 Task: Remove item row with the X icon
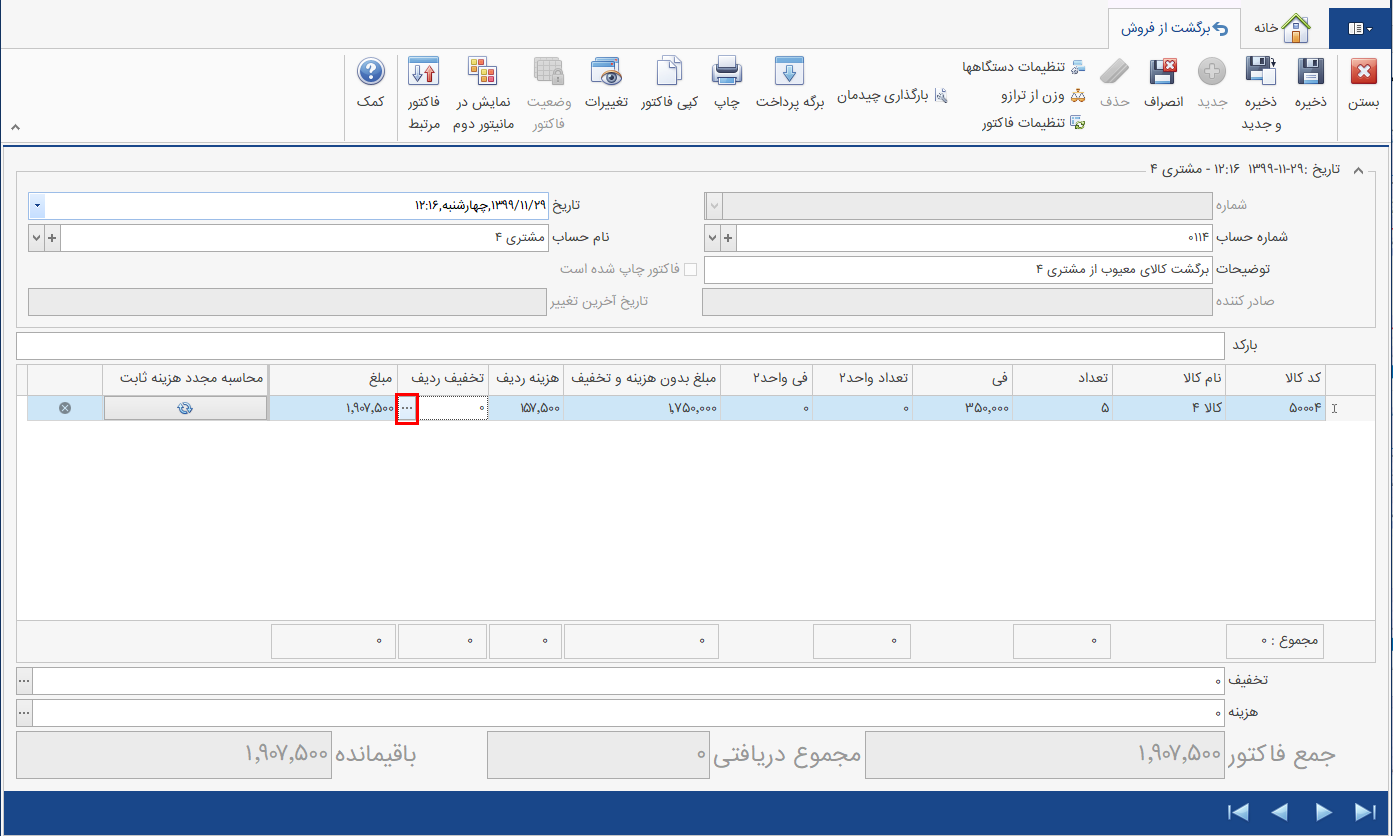pos(63,407)
